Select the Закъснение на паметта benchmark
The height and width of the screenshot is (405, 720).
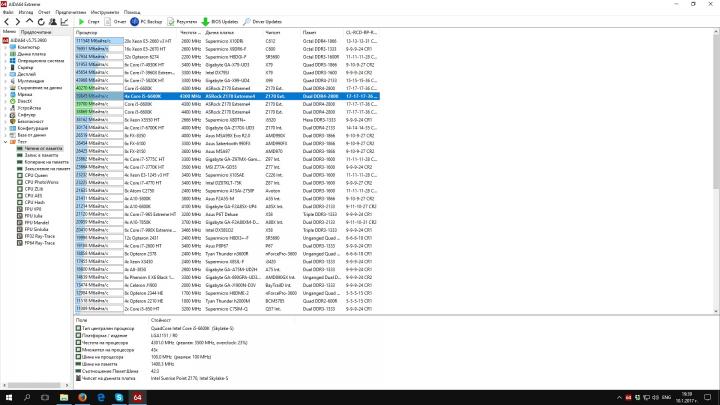coord(47,169)
